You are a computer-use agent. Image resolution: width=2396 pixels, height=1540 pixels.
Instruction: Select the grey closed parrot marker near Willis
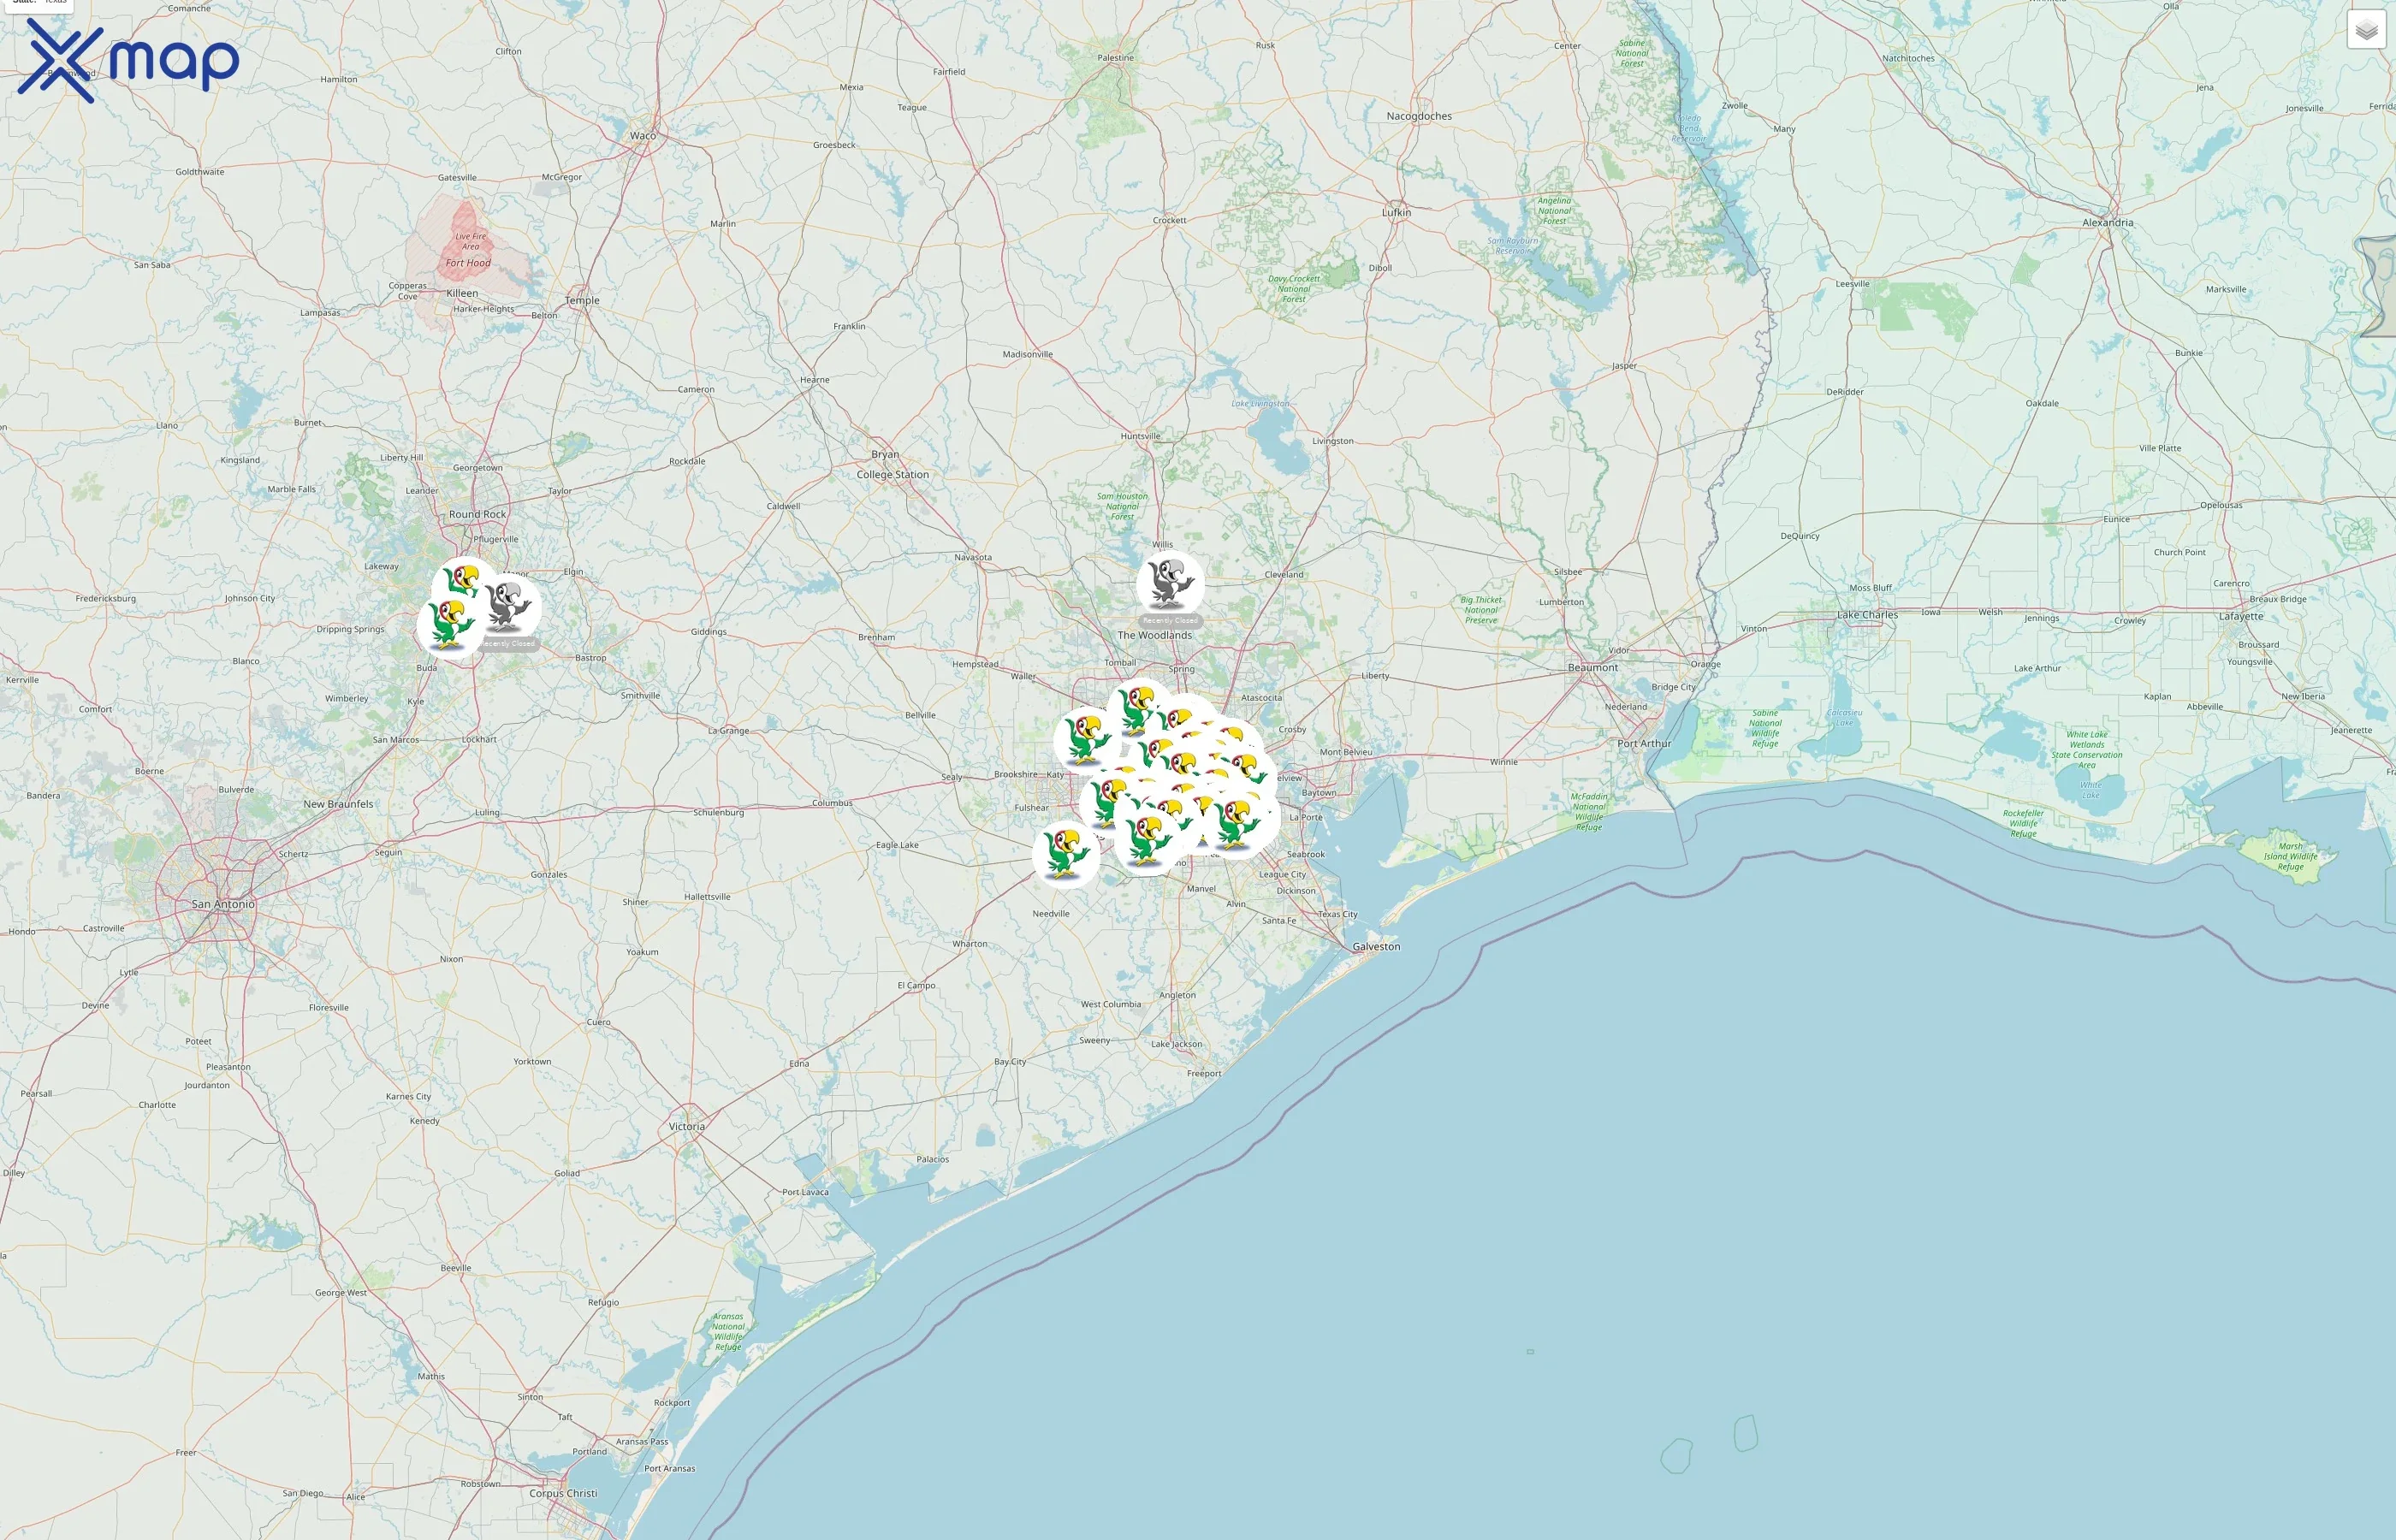pos(1169,583)
